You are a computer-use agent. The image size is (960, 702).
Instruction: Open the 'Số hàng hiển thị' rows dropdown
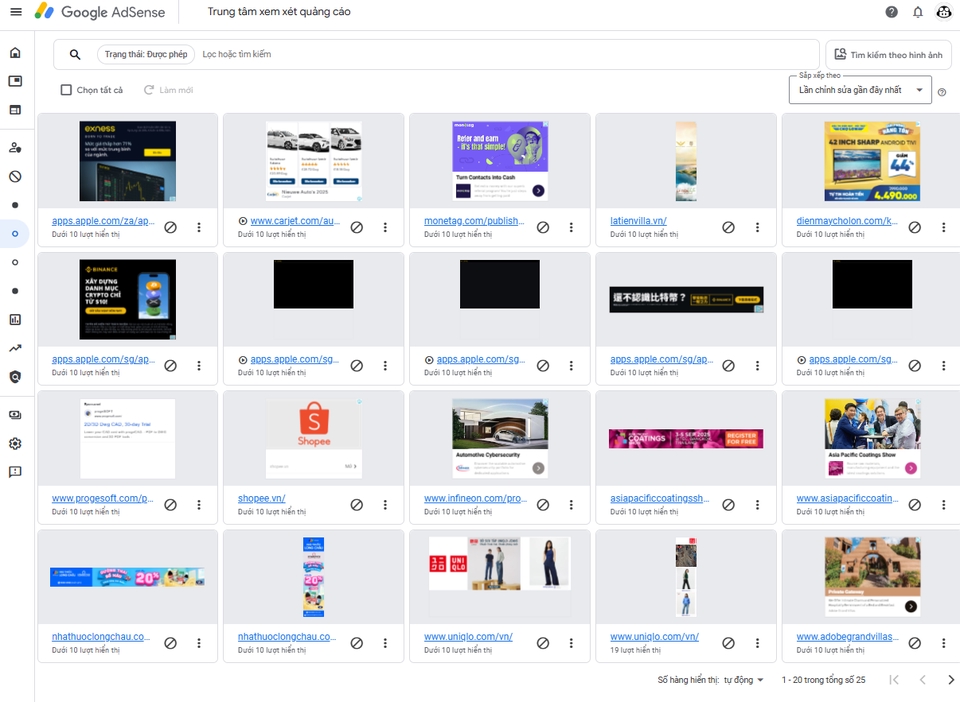pos(743,680)
